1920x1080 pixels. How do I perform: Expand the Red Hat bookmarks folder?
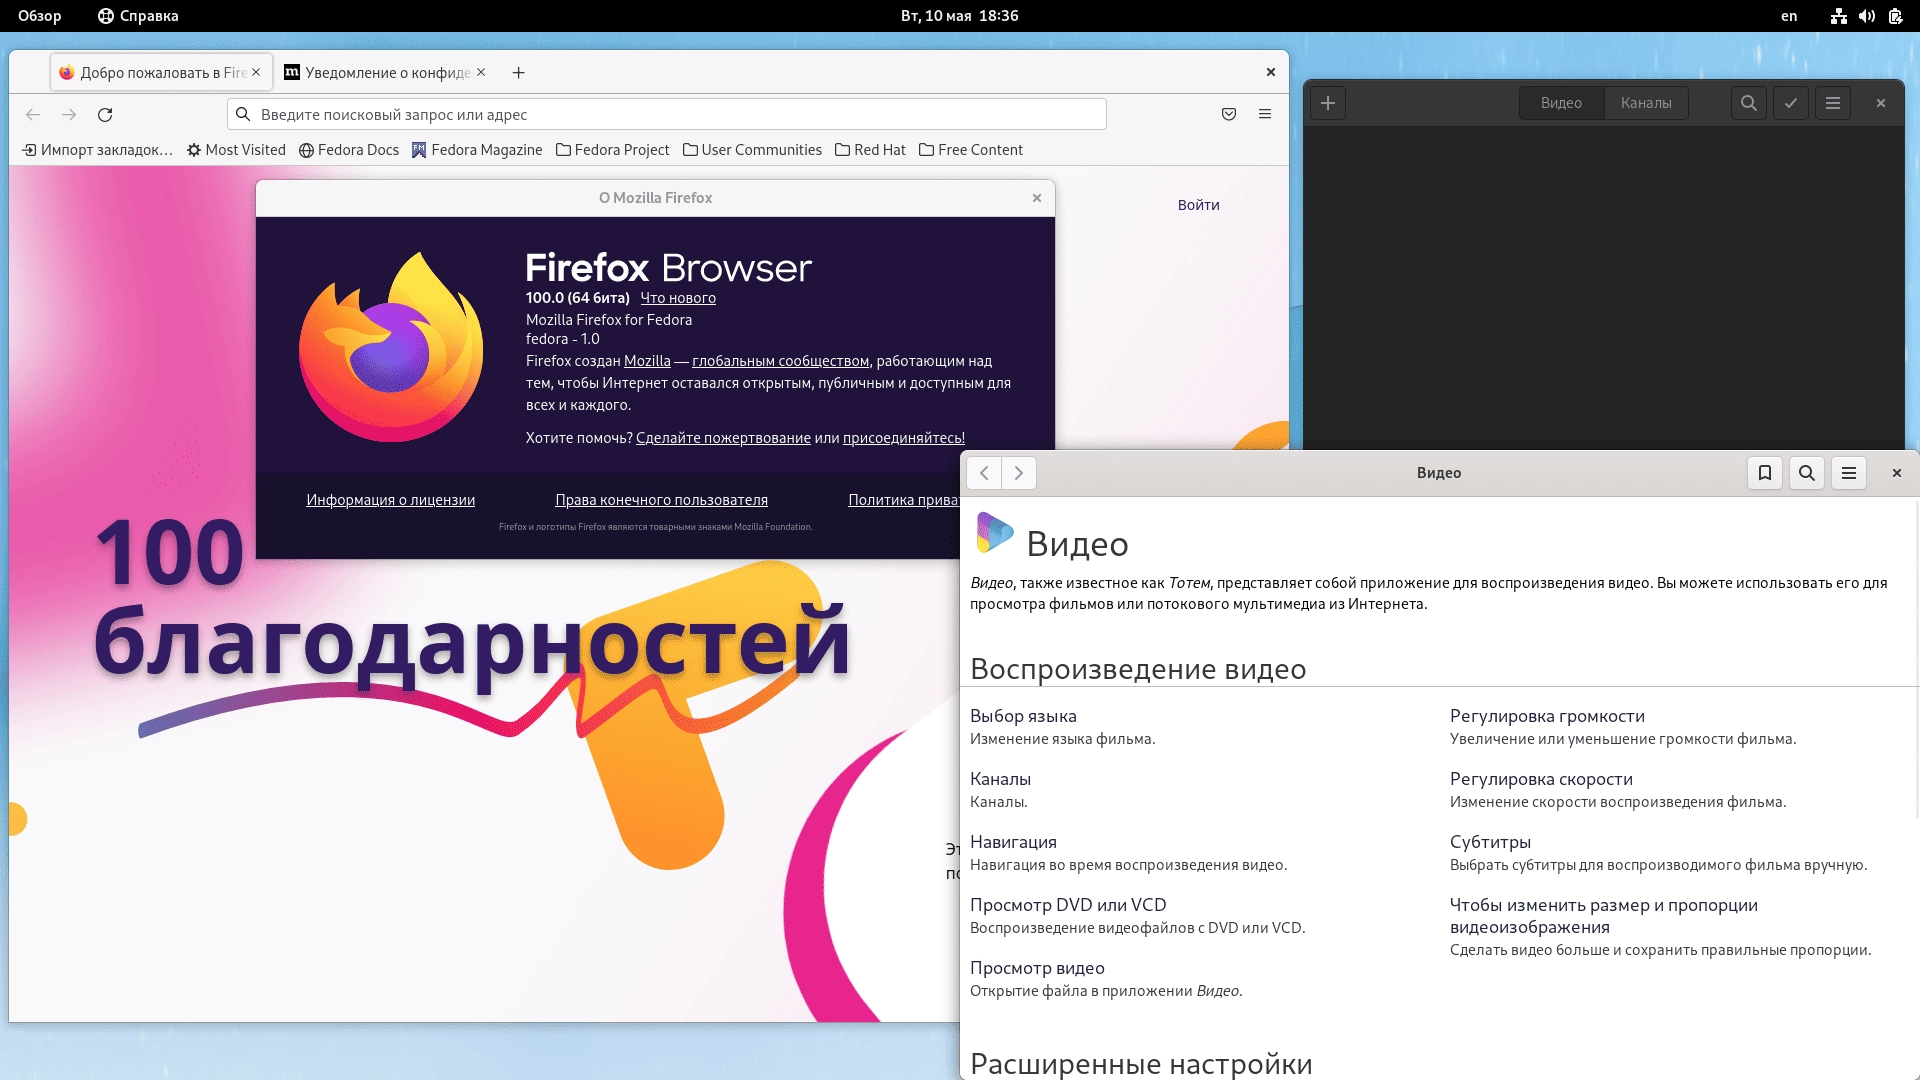[x=870, y=150]
